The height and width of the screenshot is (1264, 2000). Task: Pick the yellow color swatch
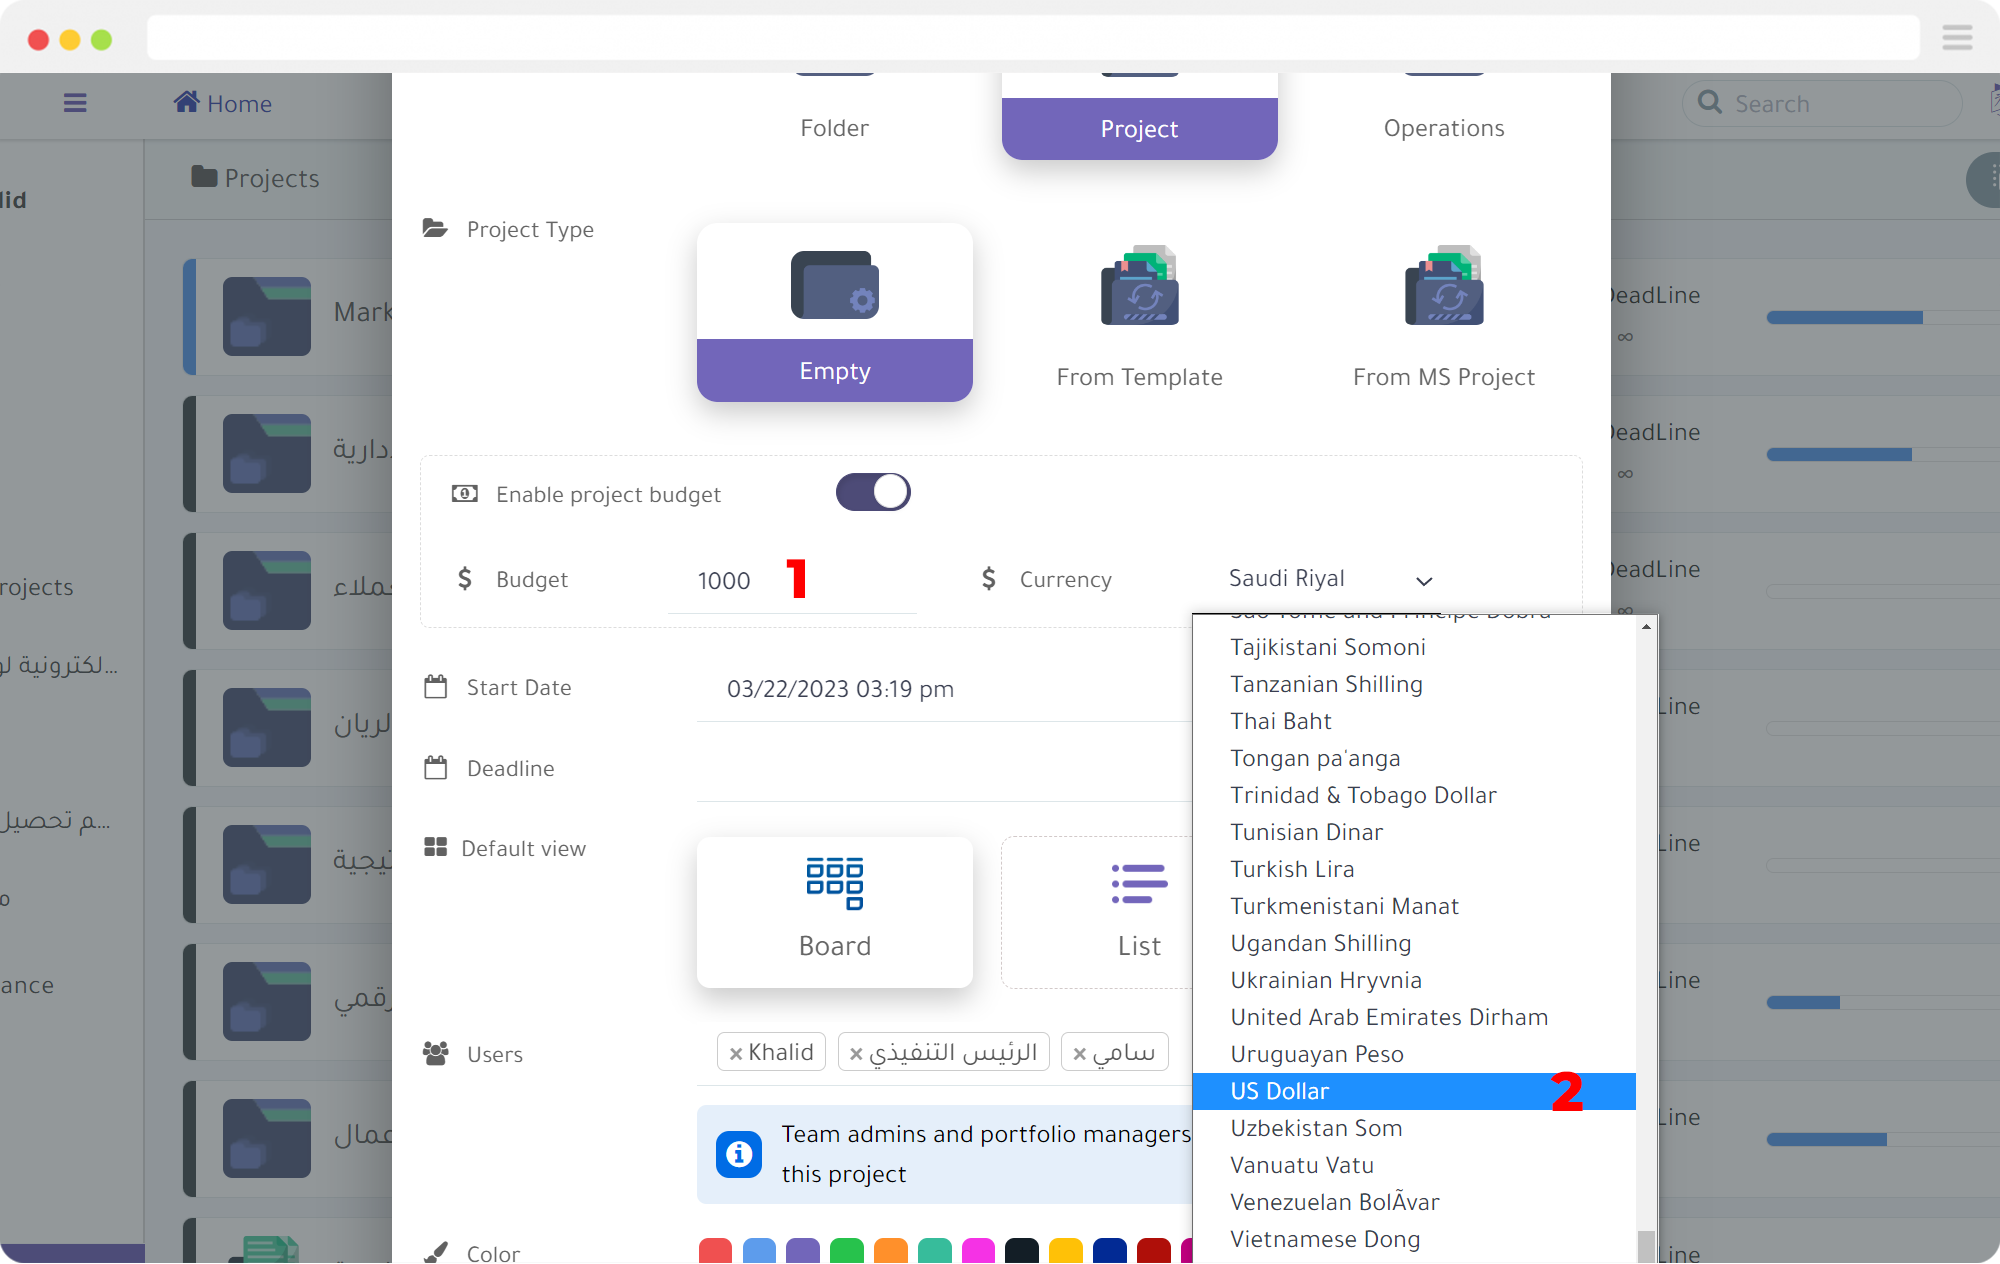click(x=1066, y=1251)
